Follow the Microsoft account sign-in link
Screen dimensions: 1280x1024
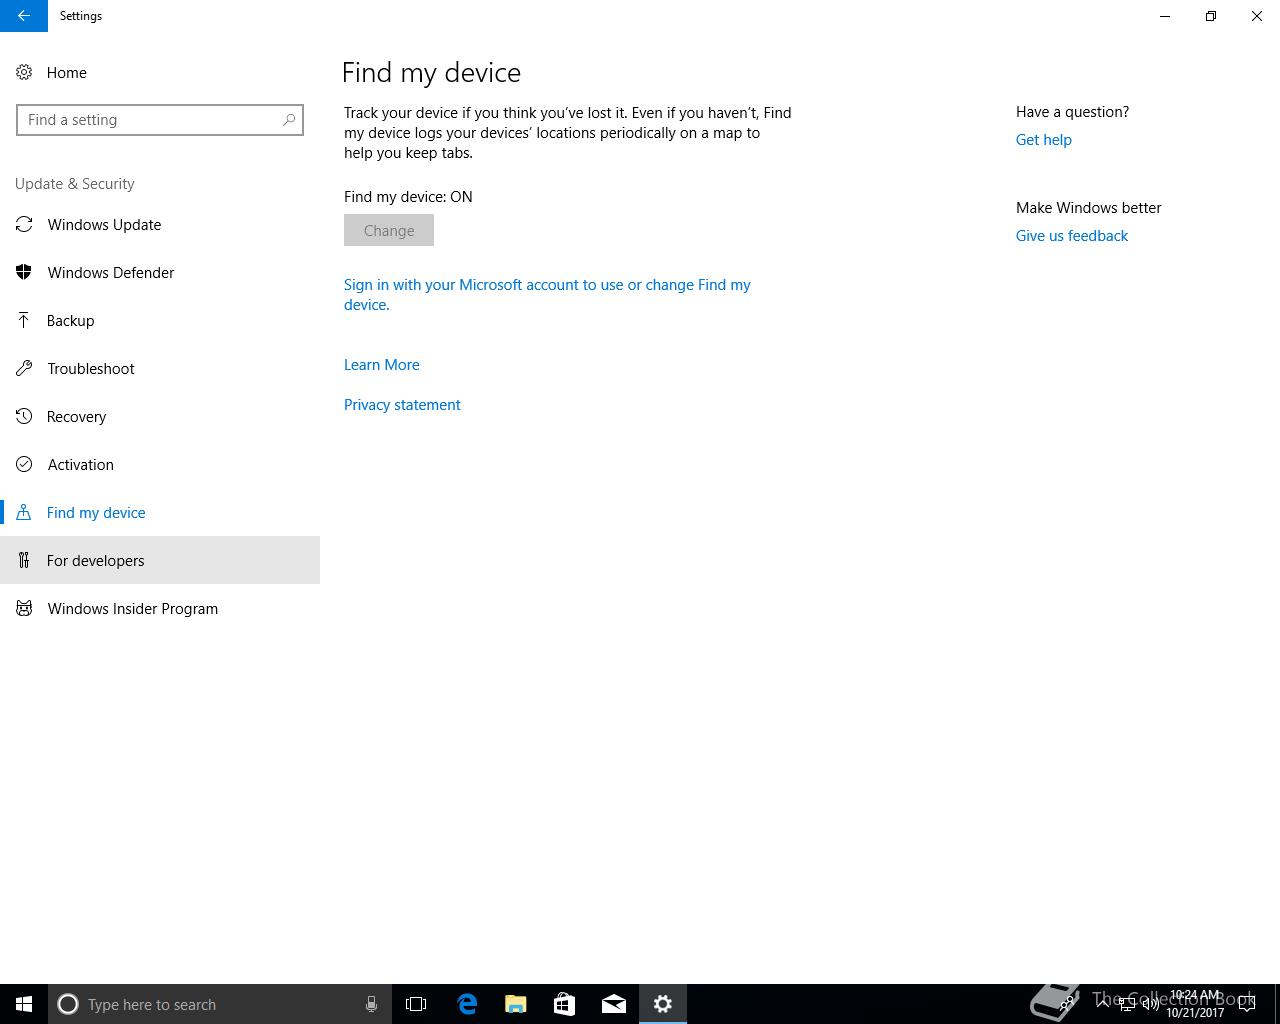click(x=547, y=295)
